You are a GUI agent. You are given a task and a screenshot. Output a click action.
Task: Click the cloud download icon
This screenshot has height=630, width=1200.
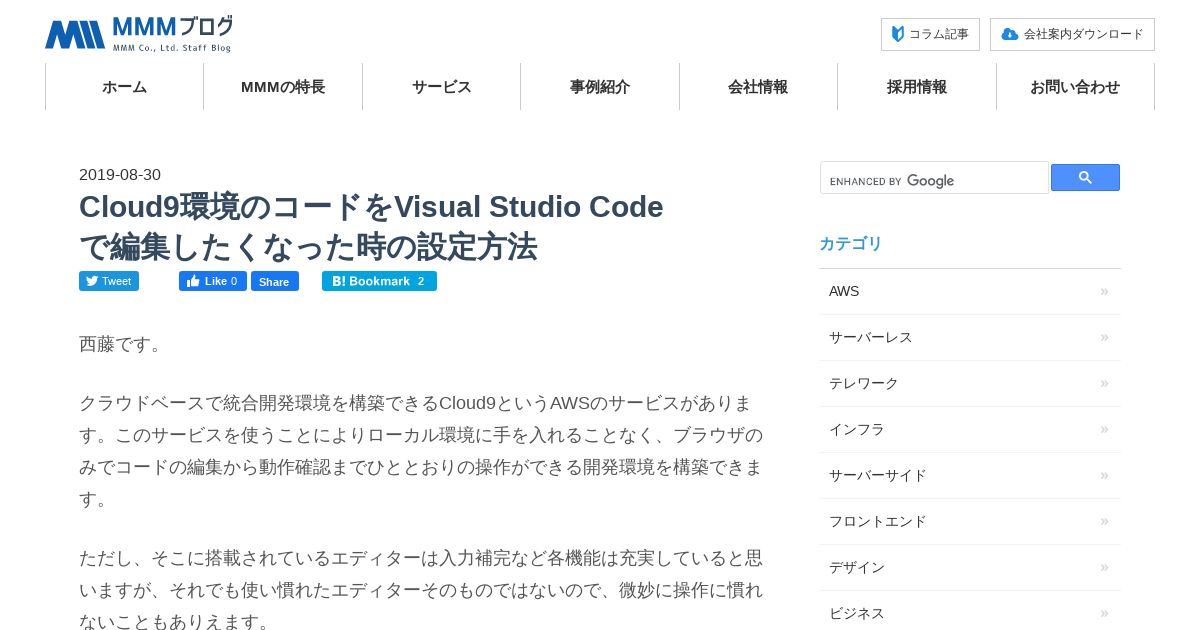coord(1010,34)
